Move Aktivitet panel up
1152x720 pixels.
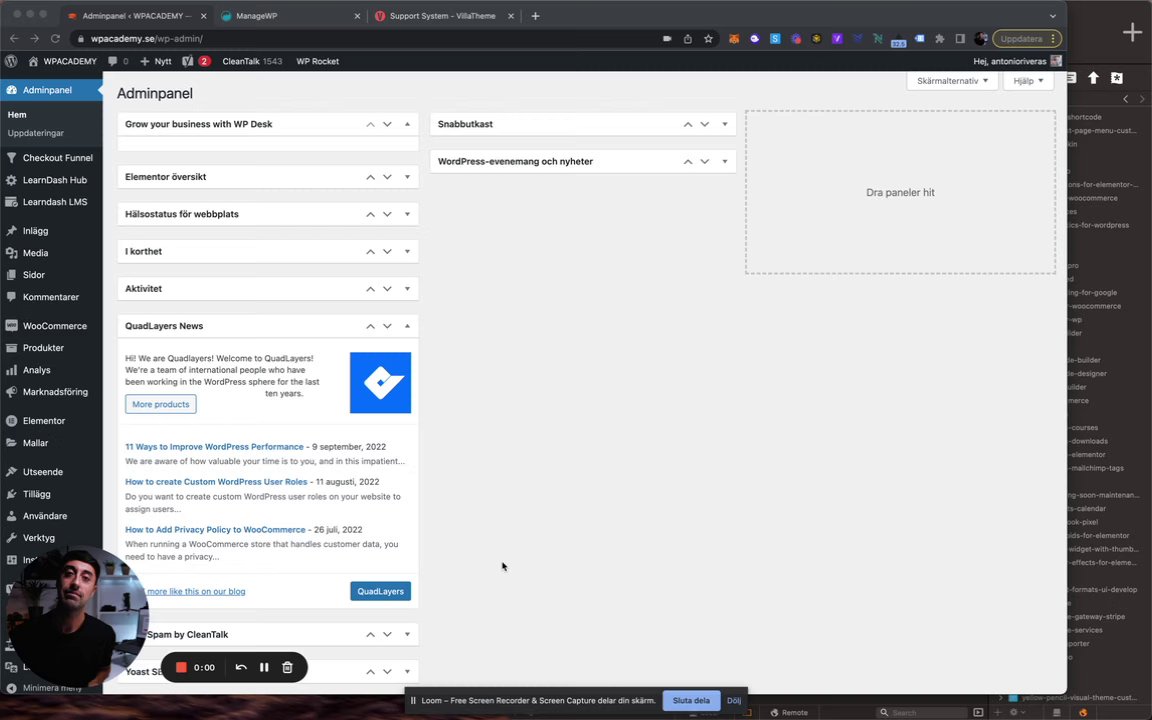(370, 289)
